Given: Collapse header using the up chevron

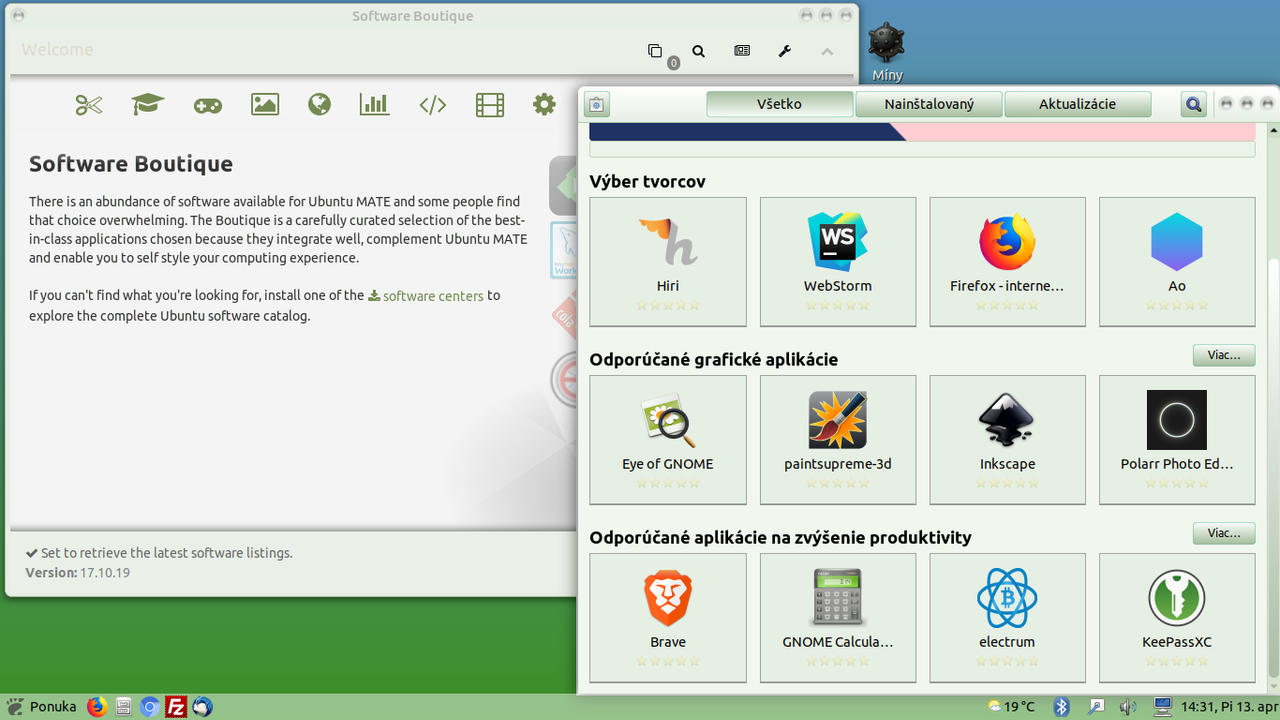Looking at the screenshot, I should pyautogui.click(x=827, y=51).
